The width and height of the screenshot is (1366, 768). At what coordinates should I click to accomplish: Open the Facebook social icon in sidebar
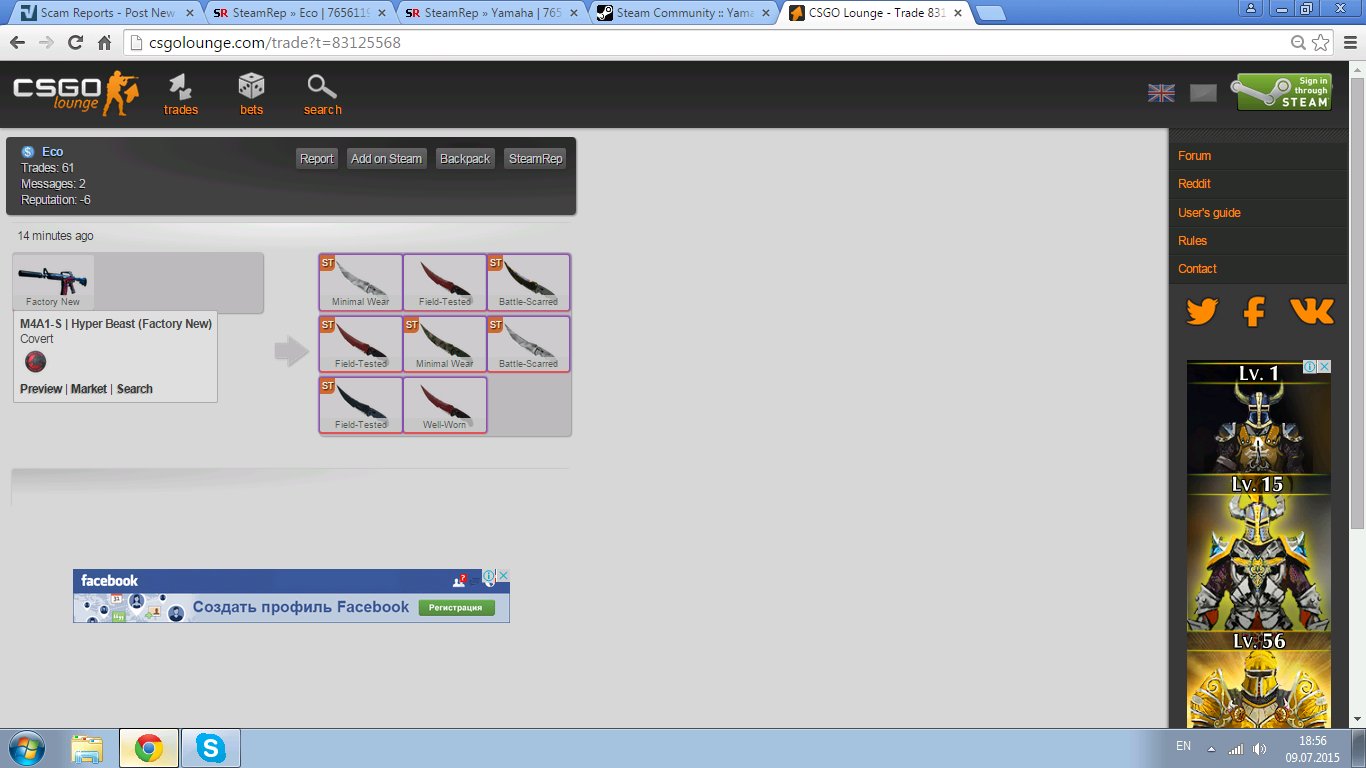click(1254, 312)
